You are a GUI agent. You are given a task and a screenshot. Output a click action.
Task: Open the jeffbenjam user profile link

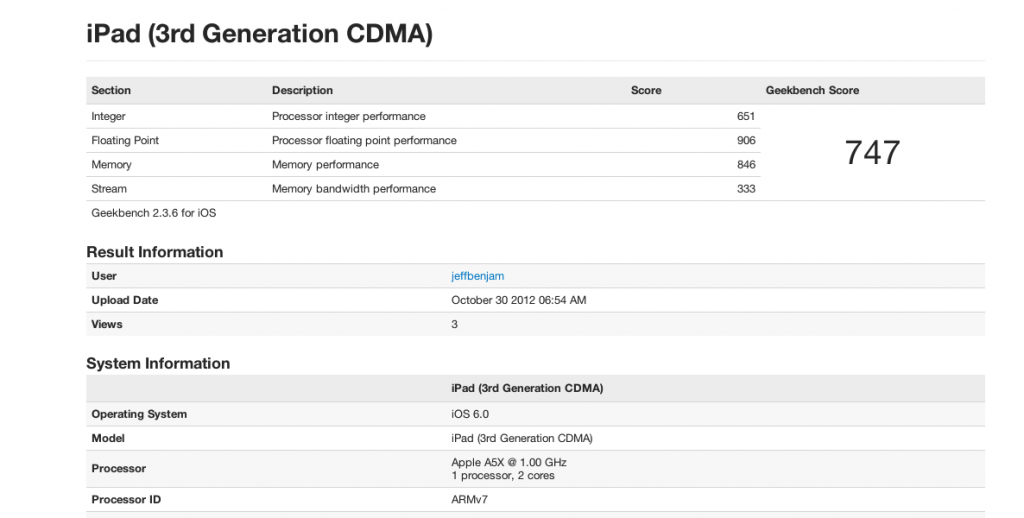(479, 276)
